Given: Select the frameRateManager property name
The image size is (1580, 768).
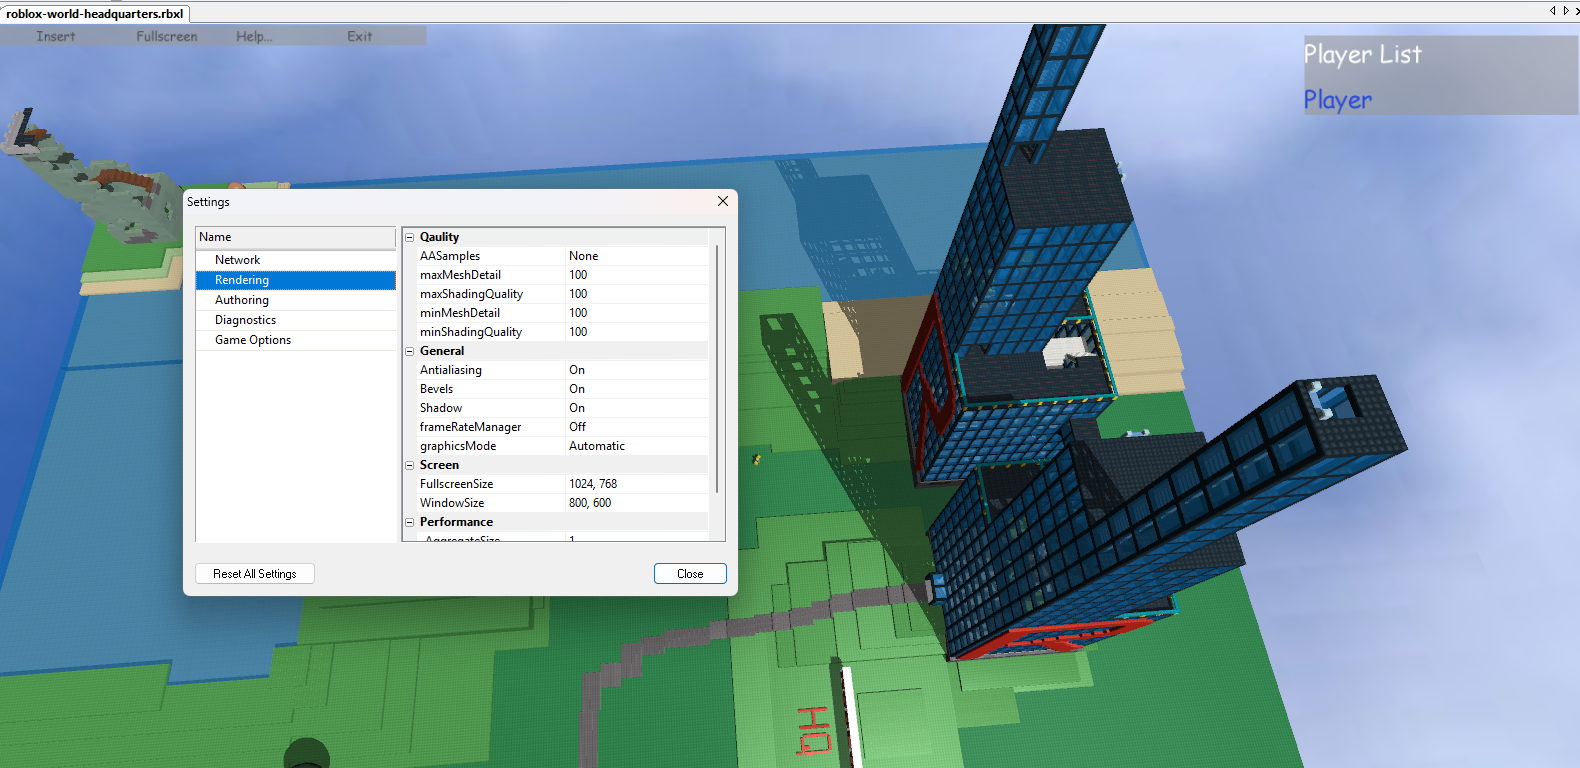Looking at the screenshot, I should click(470, 427).
